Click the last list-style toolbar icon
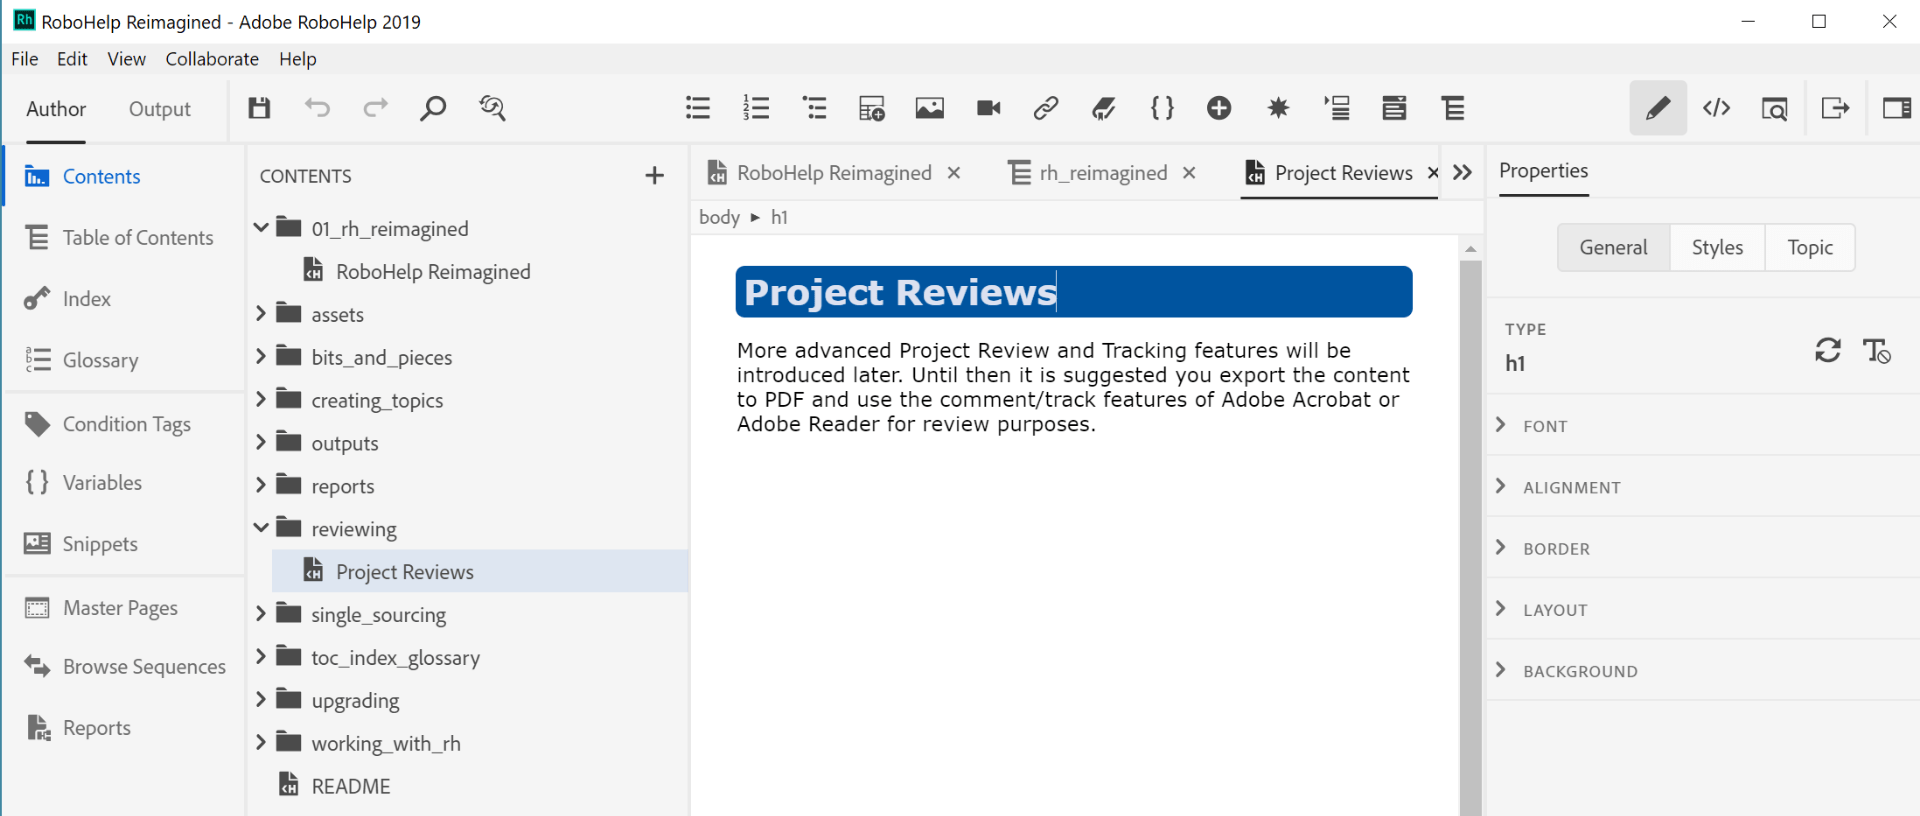1920x816 pixels. pyautogui.click(x=1454, y=108)
